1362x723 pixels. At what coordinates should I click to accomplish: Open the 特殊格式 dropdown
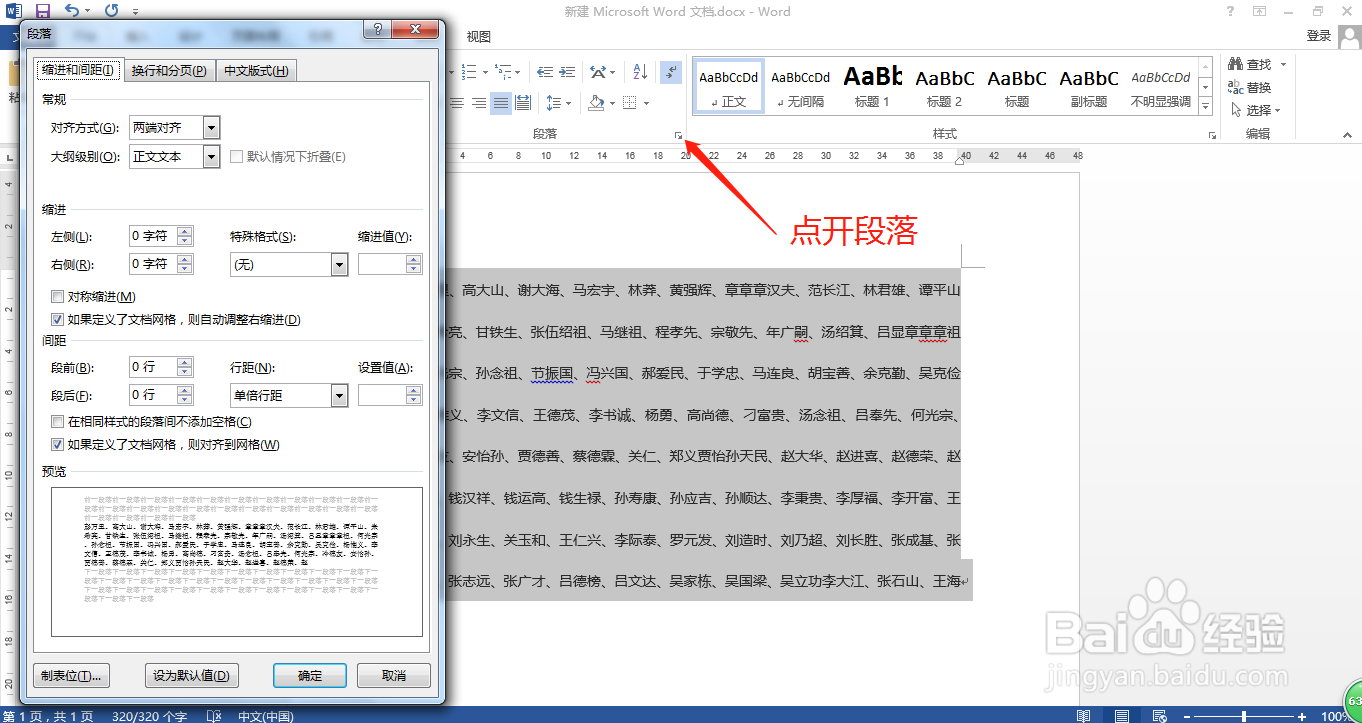[337, 264]
